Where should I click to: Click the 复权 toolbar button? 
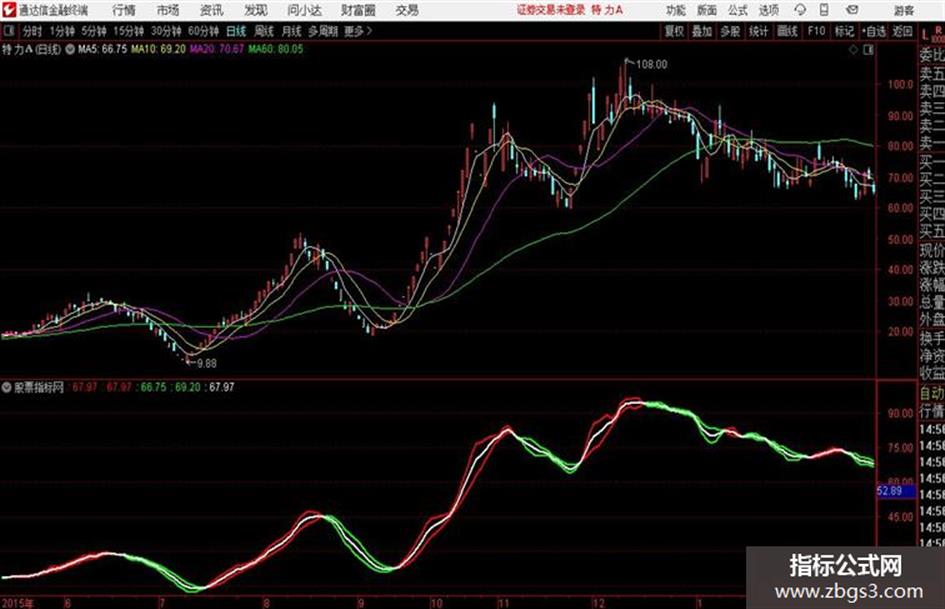[x=674, y=31]
